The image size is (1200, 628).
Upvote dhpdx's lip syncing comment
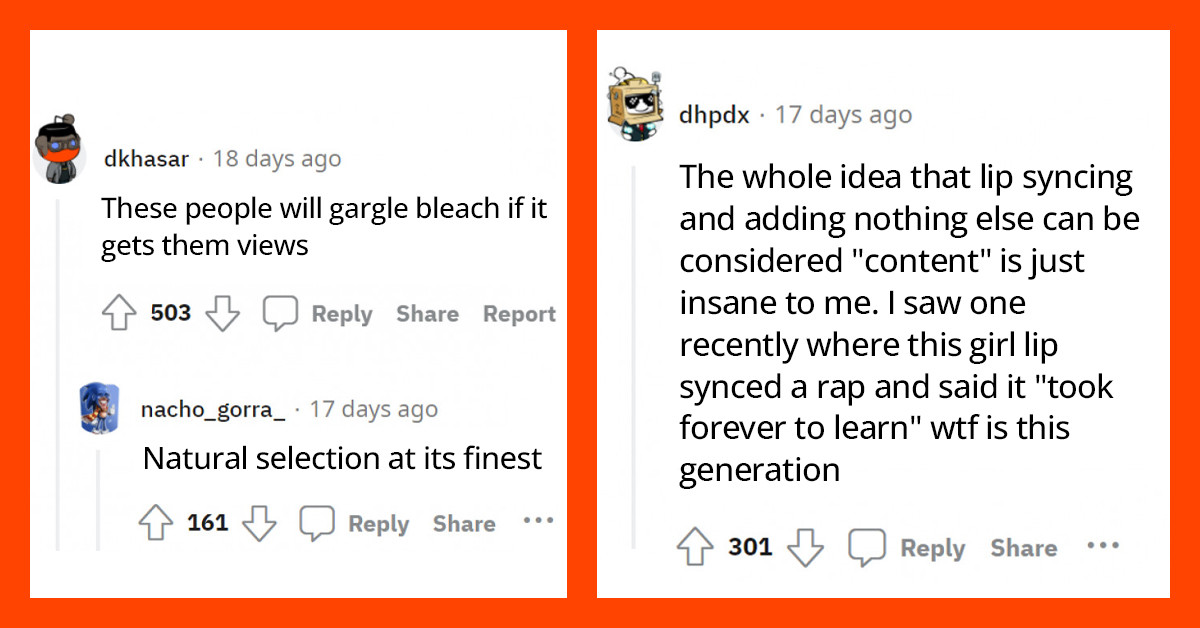pyautogui.click(x=695, y=547)
